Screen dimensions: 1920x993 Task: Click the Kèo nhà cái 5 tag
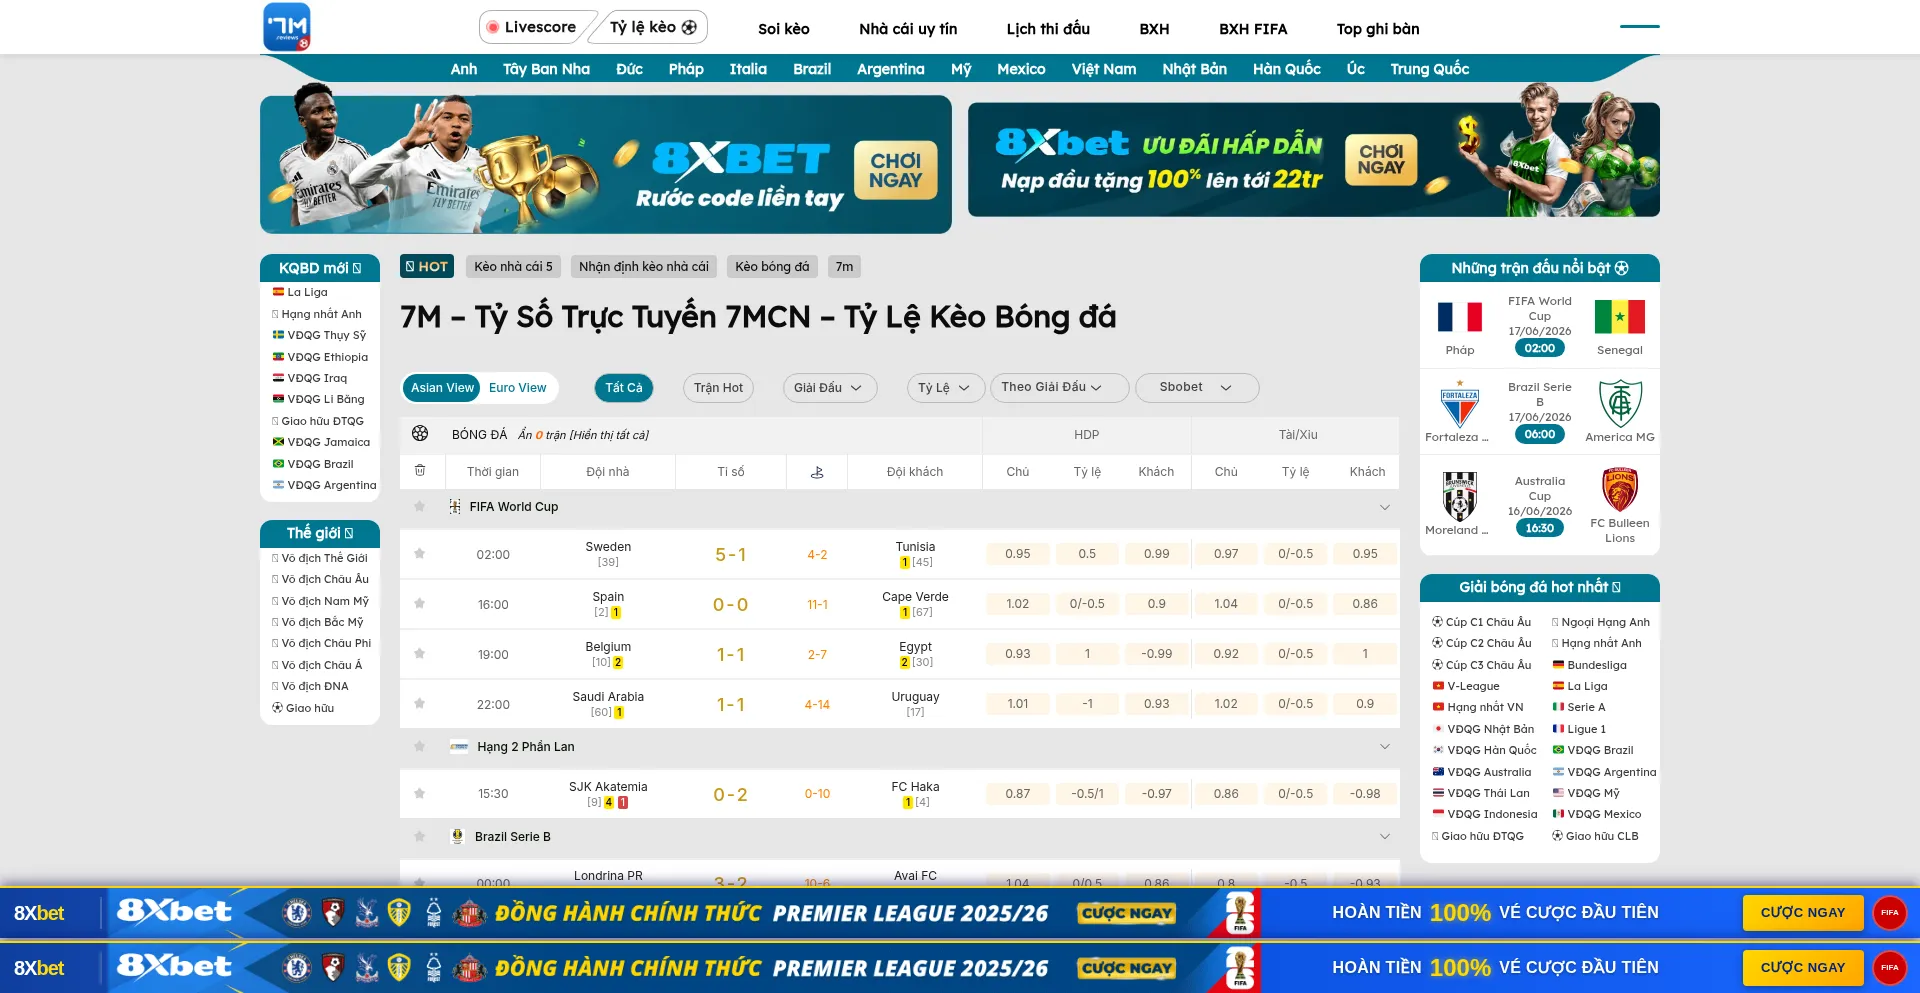click(x=513, y=267)
